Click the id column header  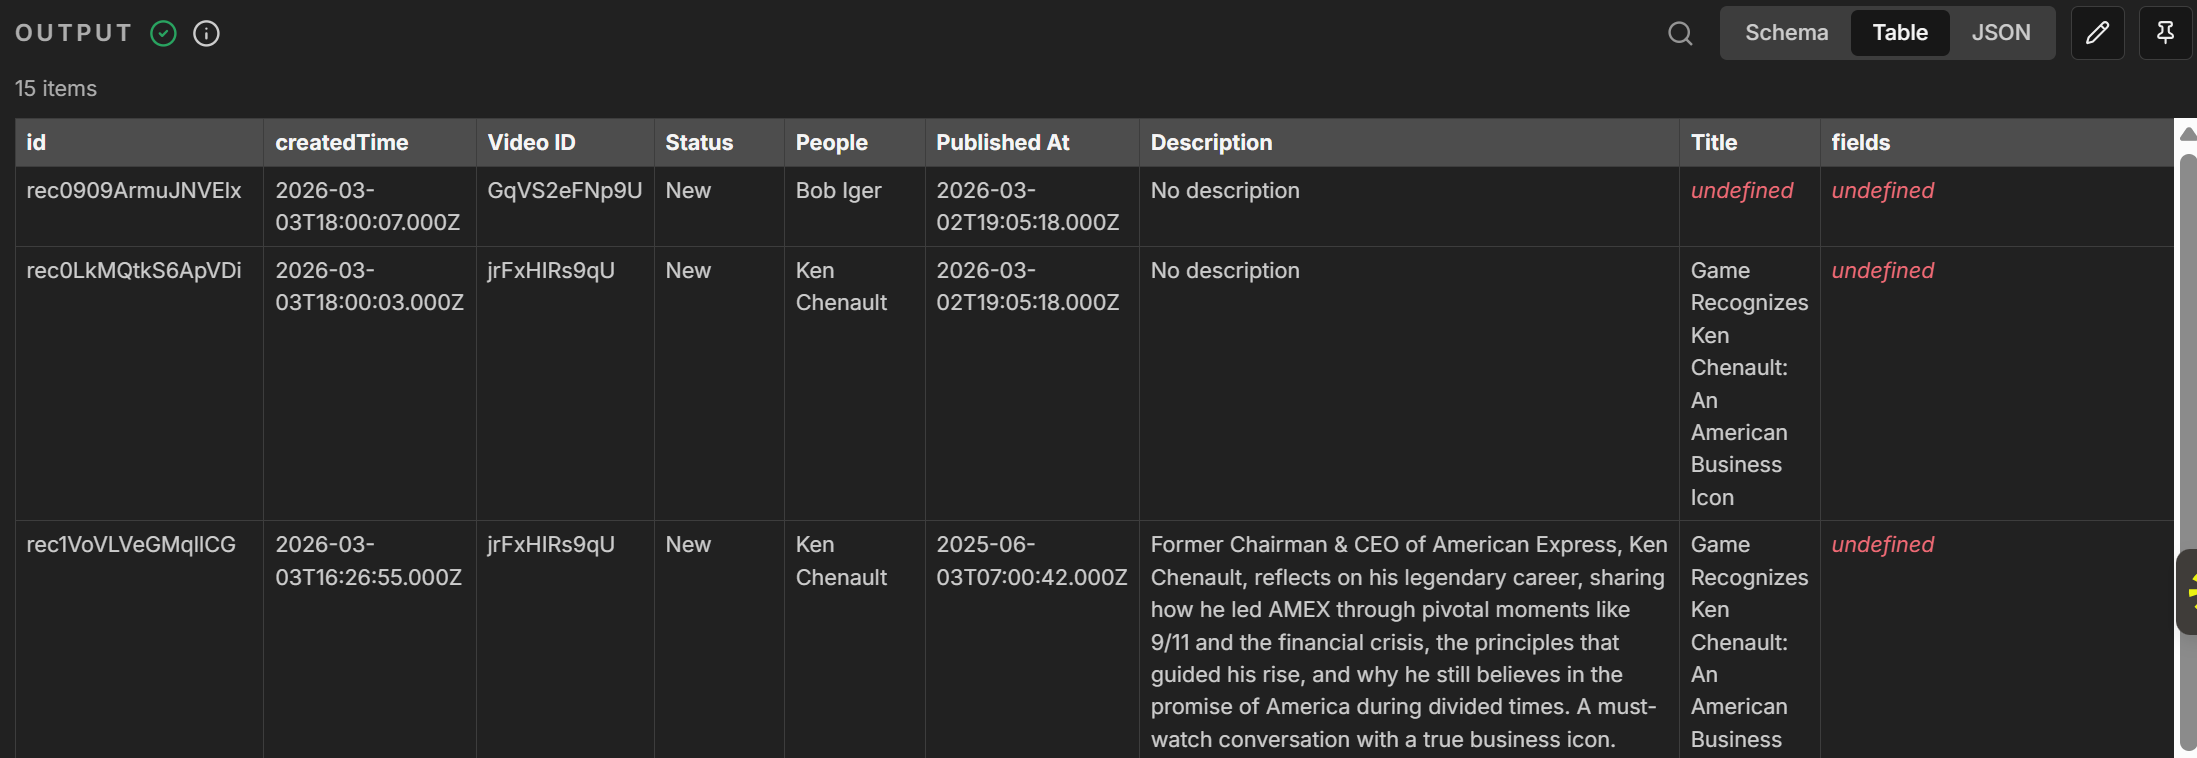pyautogui.click(x=37, y=143)
